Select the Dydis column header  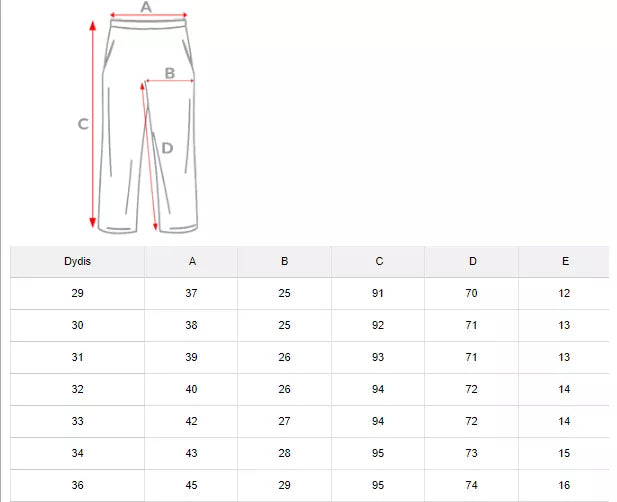pos(78,262)
